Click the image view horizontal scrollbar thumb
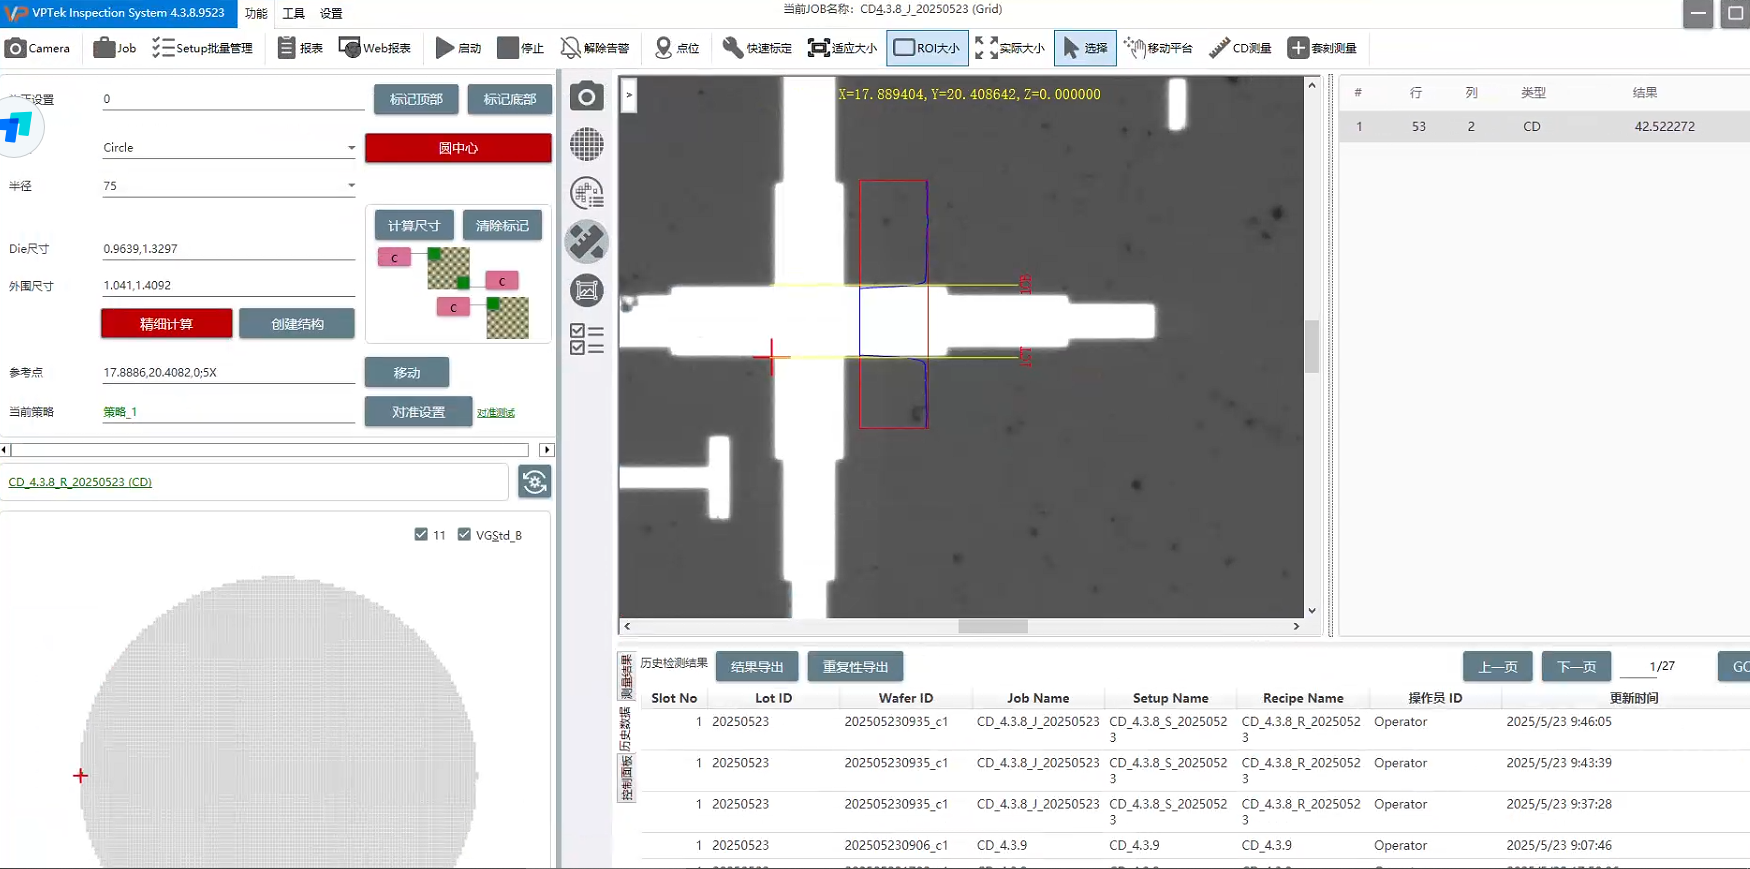Image resolution: width=1750 pixels, height=869 pixels. pyautogui.click(x=993, y=626)
